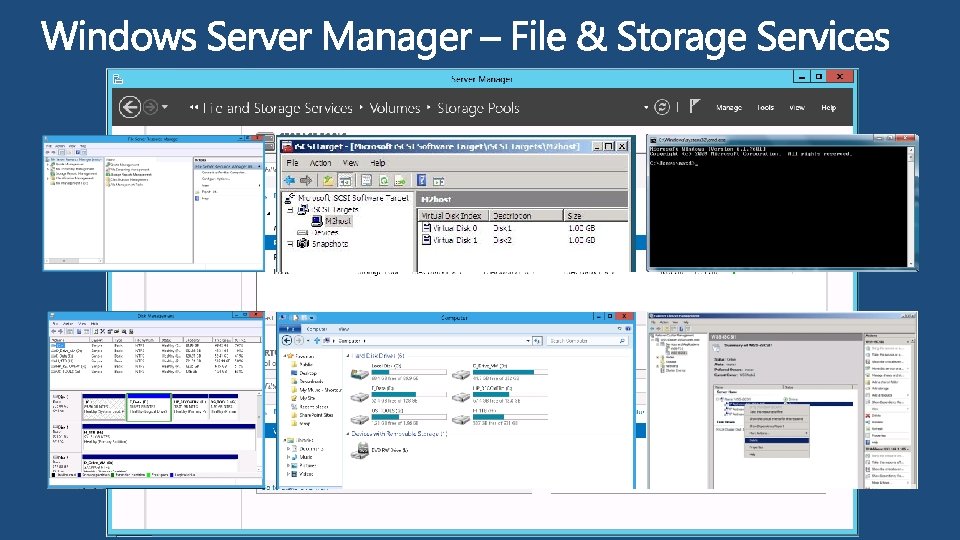Click the File Server Resource Manager thumbnail window
The image size is (960, 540).
[153, 203]
